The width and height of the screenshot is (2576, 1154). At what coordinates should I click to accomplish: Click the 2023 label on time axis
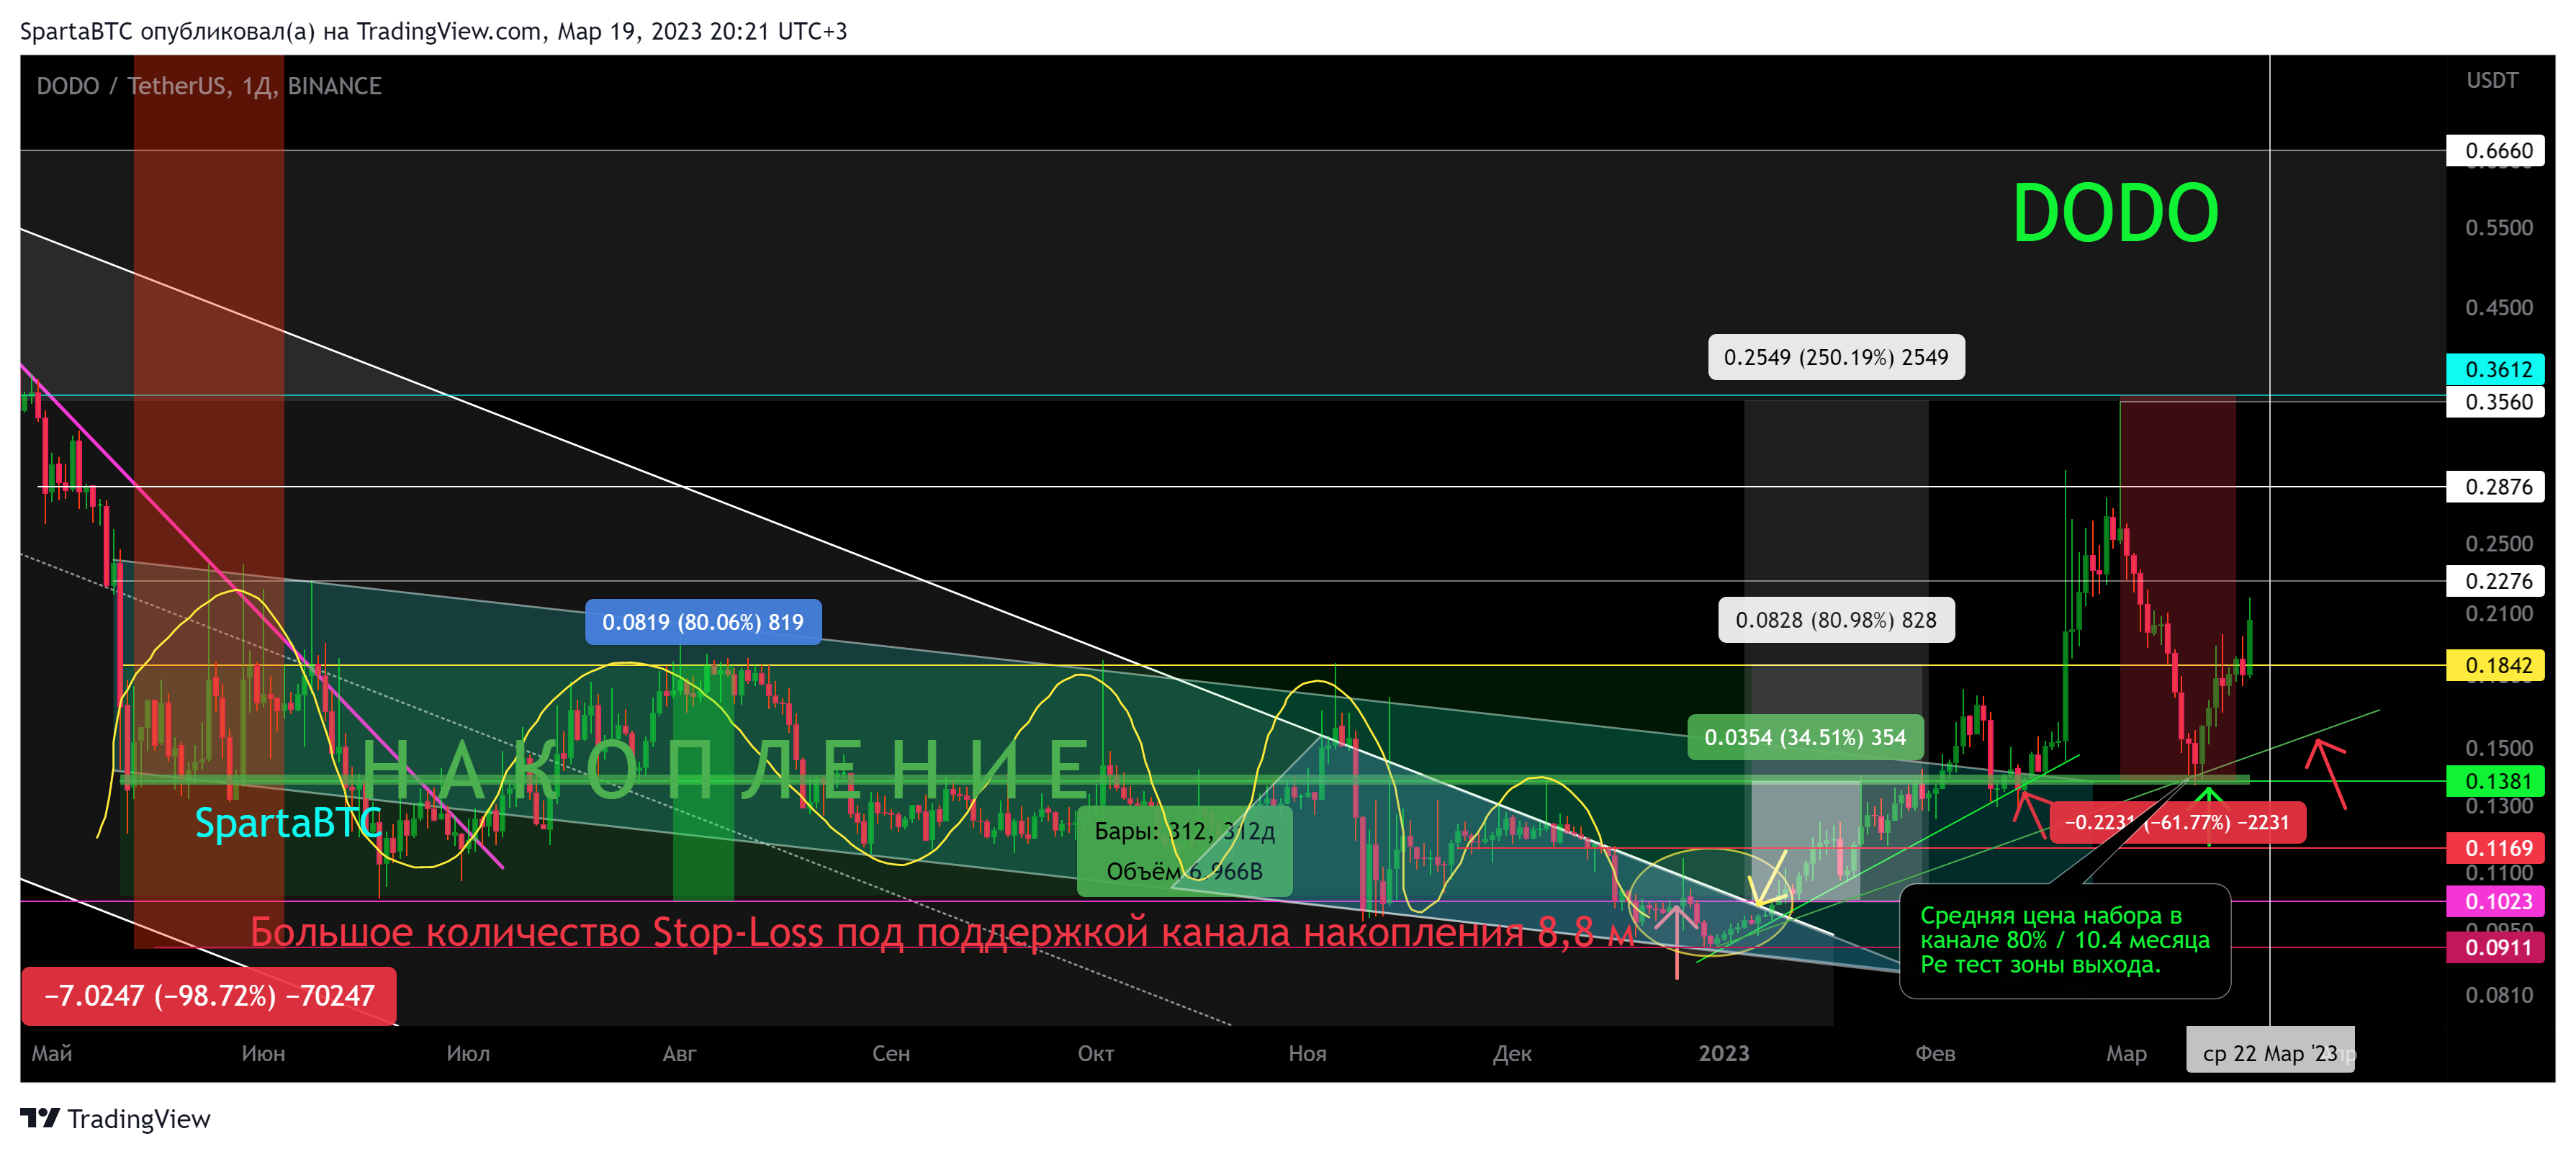[1724, 1053]
